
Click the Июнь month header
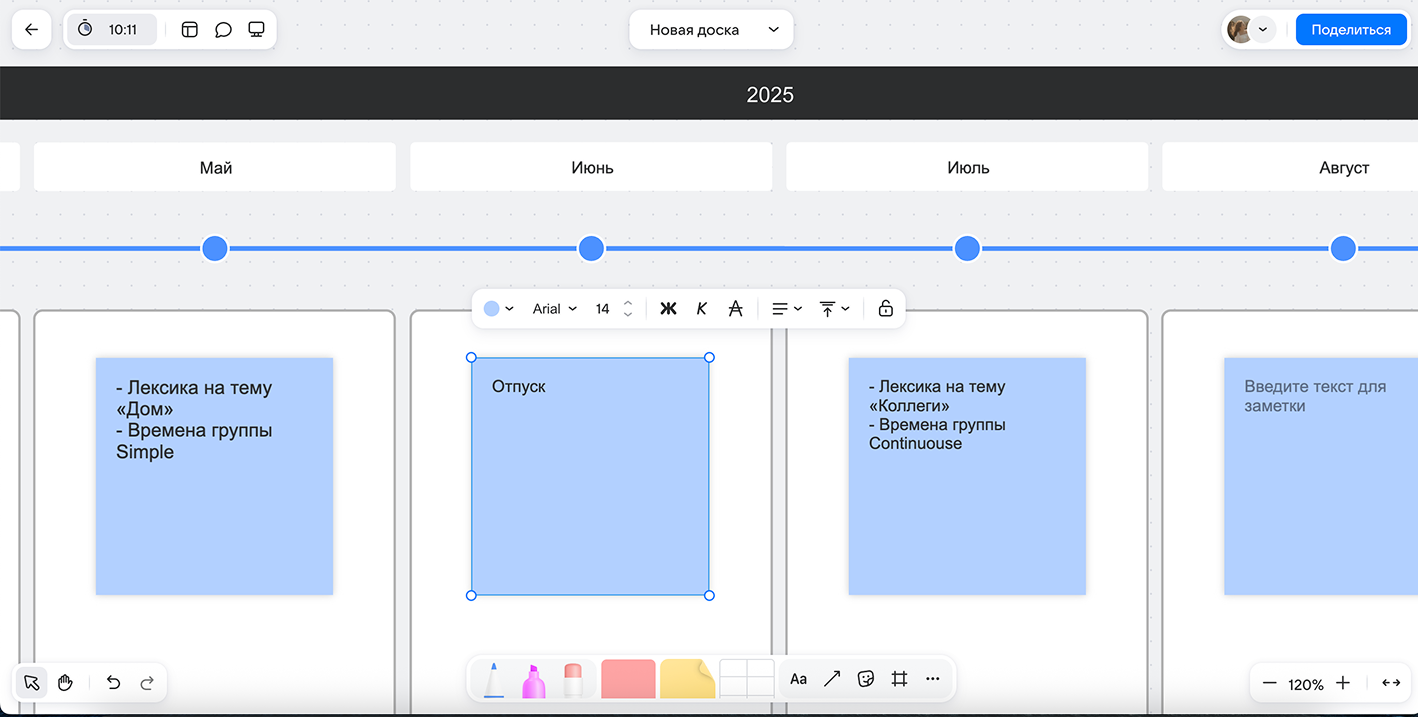click(591, 167)
